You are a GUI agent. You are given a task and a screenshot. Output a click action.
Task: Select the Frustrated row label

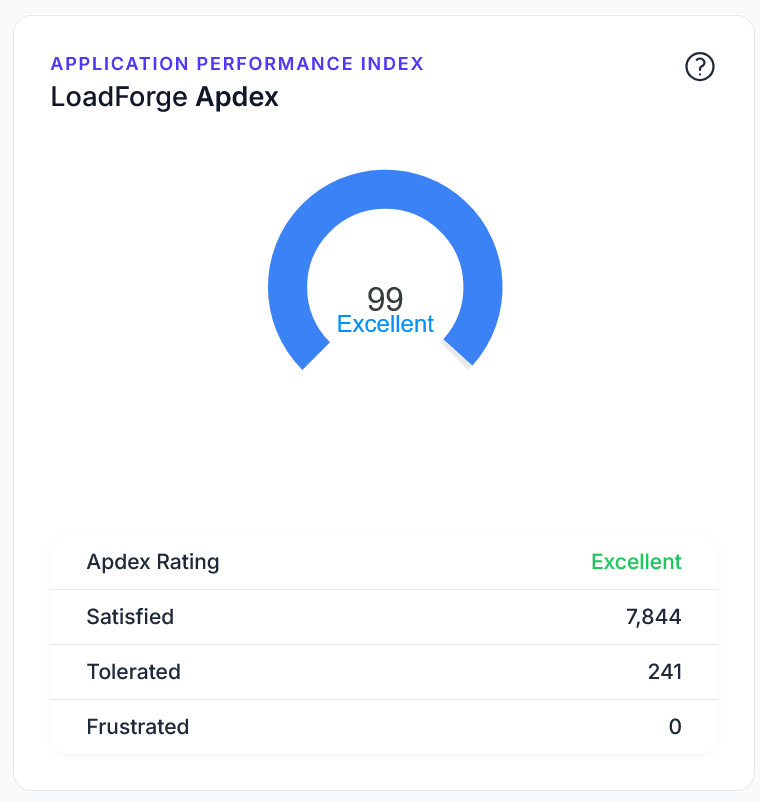click(x=138, y=726)
